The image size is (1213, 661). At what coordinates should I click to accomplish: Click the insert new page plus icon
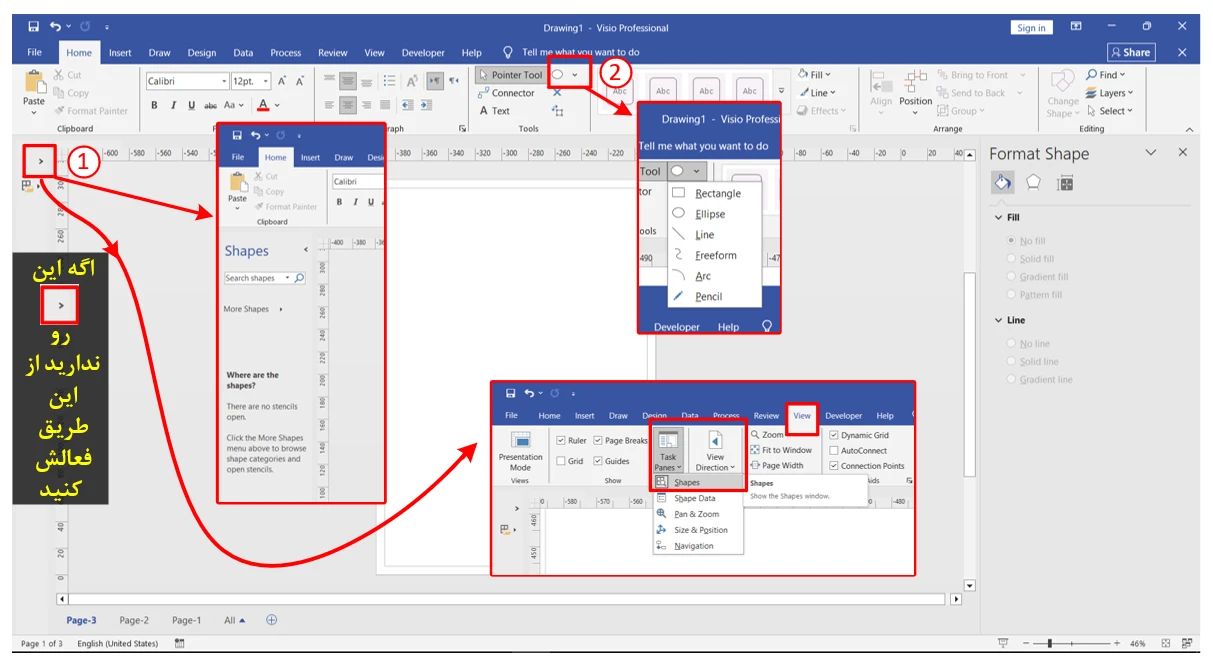pos(271,620)
